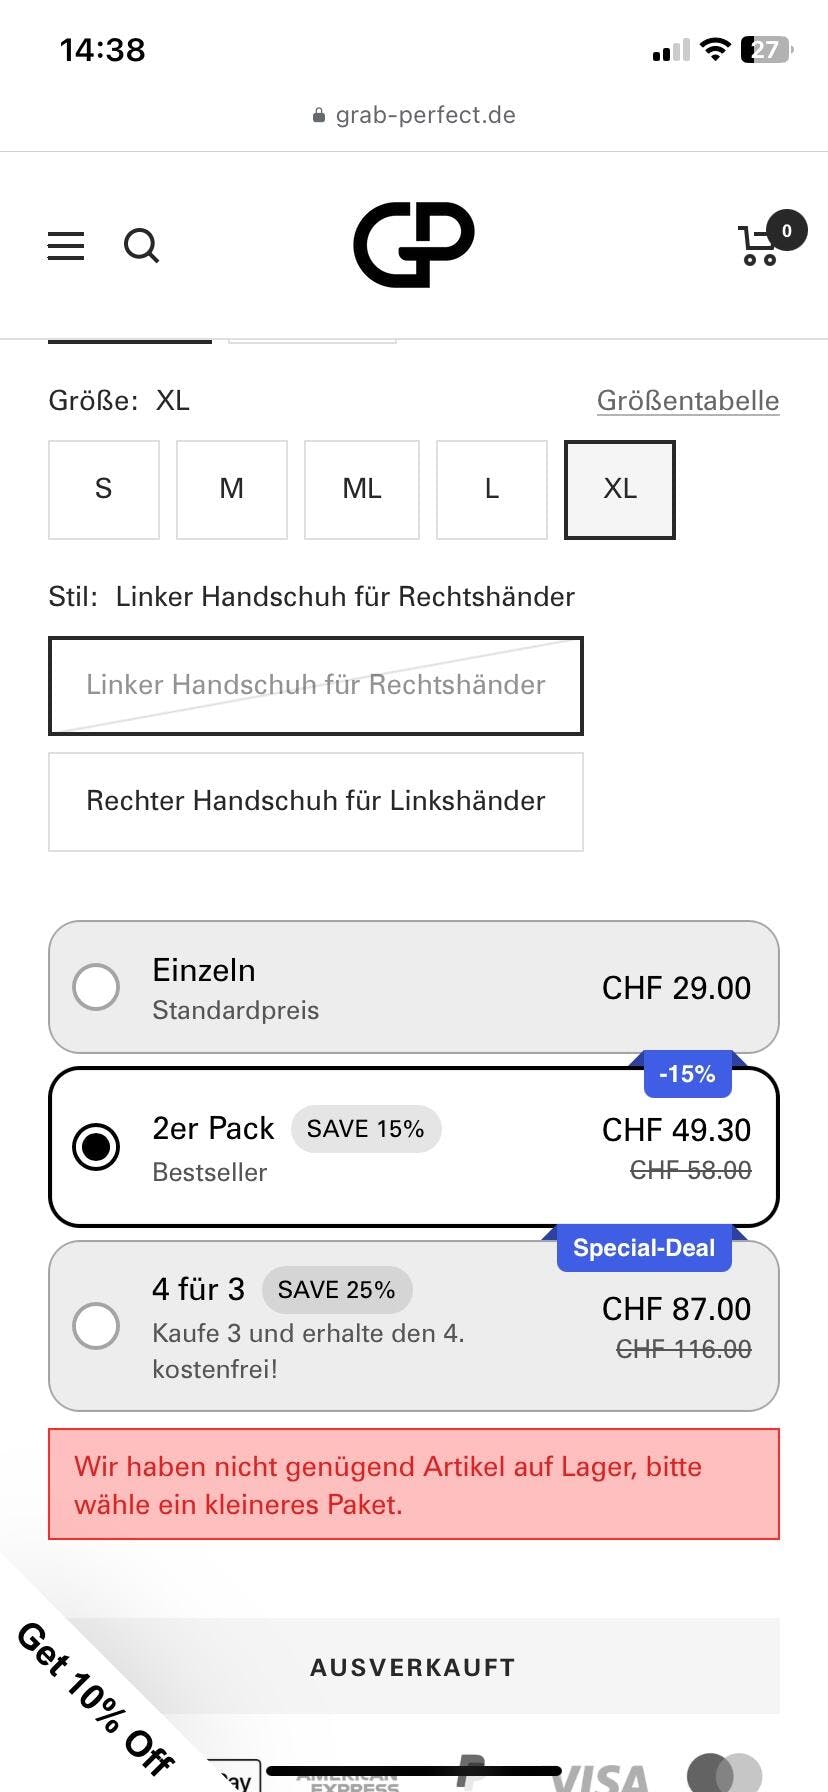Select the 2er Pack radio option
This screenshot has width=828, height=1792.
[96, 1147]
